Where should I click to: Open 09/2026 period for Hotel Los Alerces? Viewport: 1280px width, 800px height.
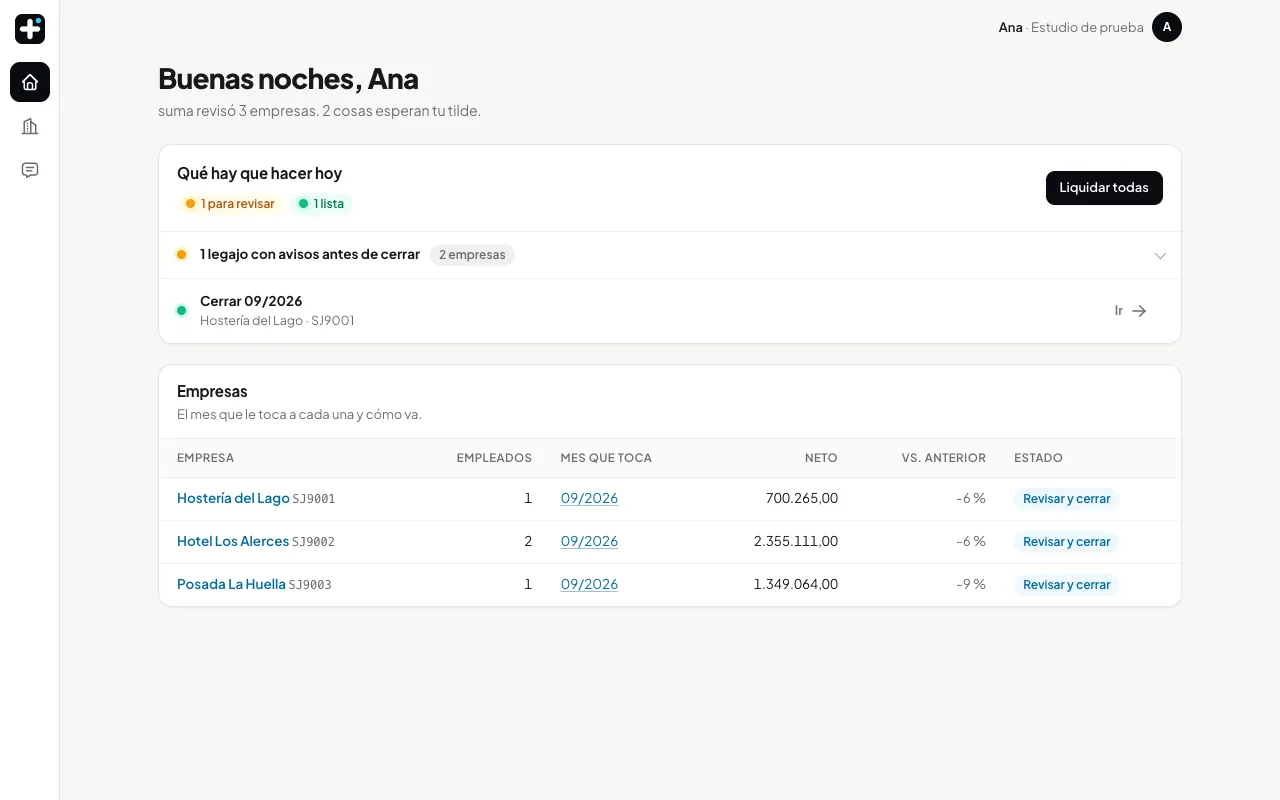589,541
